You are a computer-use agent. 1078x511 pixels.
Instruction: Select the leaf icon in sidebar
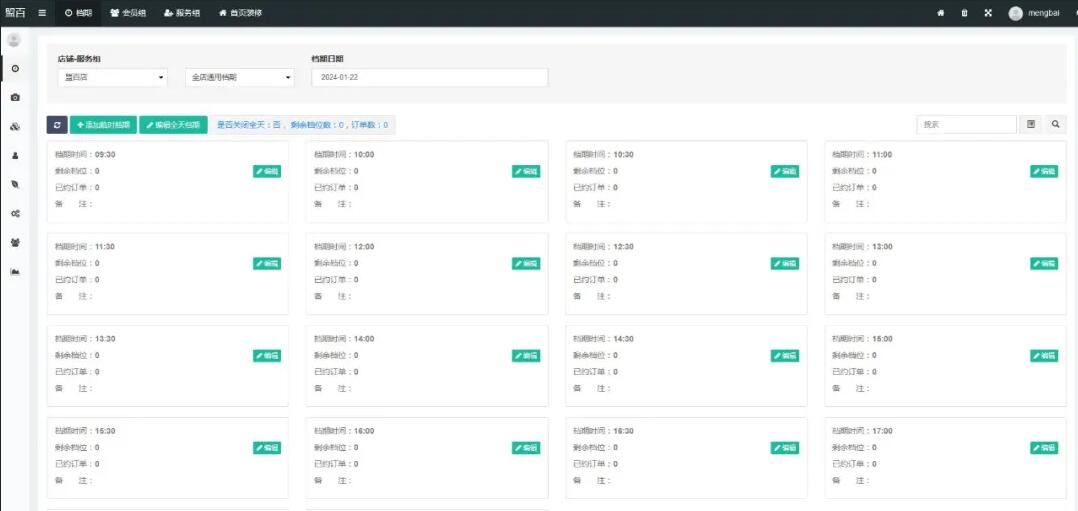point(15,185)
